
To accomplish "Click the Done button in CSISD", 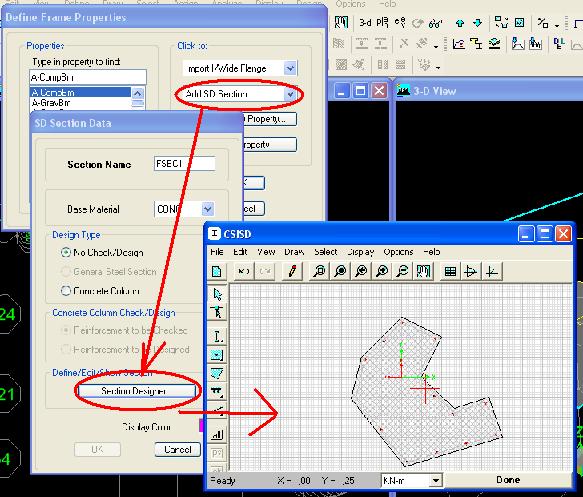I will point(508,480).
